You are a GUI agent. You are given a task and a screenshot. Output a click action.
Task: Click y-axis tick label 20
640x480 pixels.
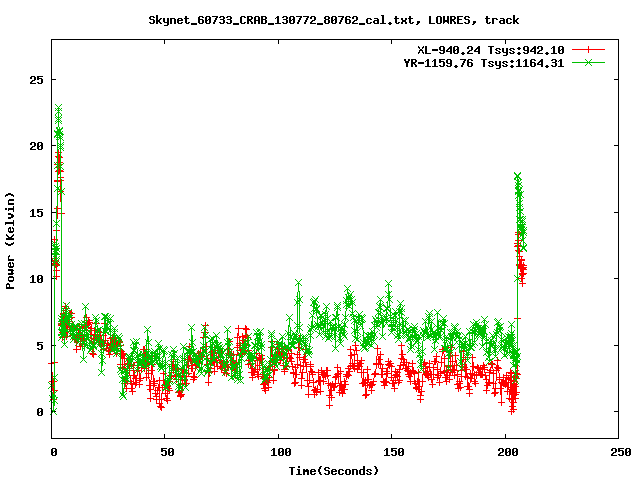[x=36, y=146]
